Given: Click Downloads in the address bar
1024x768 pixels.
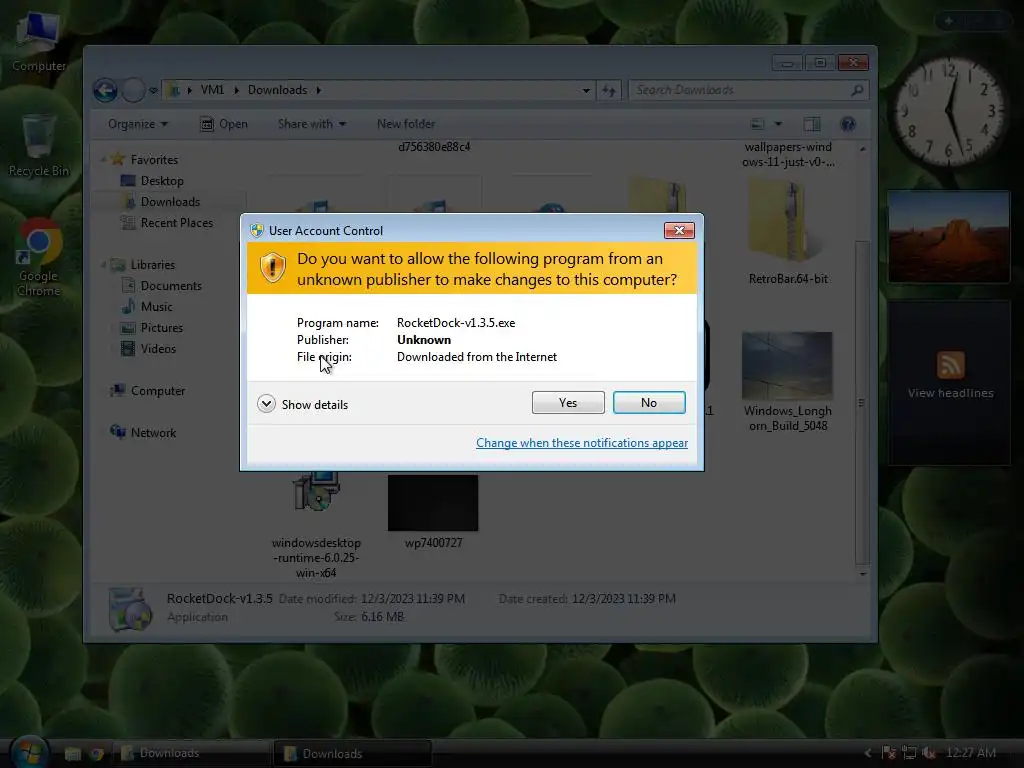Looking at the screenshot, I should click(278, 90).
